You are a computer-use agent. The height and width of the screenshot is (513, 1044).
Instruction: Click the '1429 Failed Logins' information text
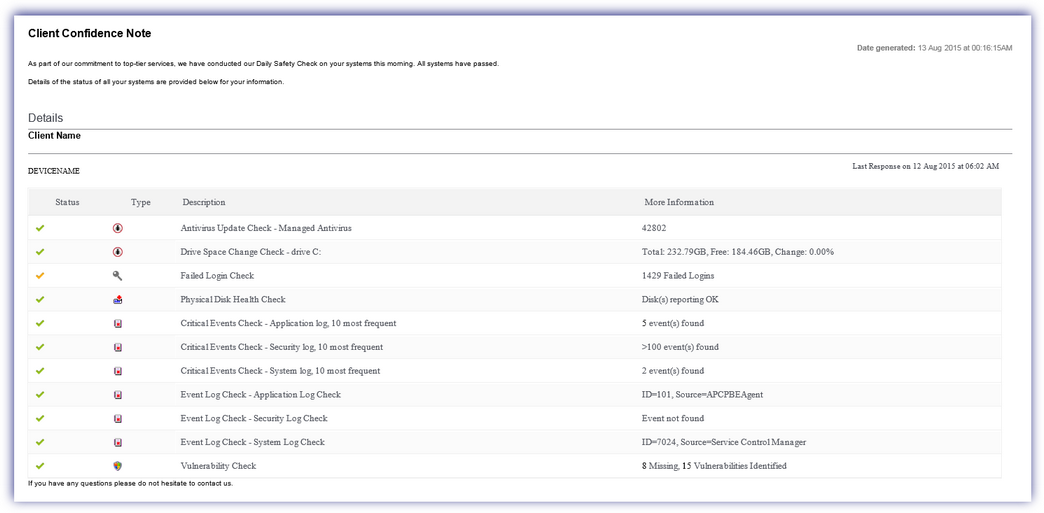point(679,276)
